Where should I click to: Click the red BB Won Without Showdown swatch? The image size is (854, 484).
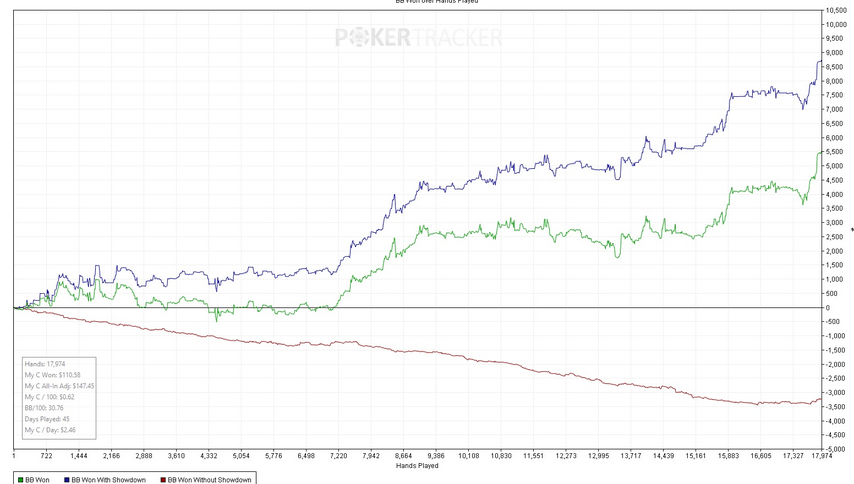(x=163, y=480)
